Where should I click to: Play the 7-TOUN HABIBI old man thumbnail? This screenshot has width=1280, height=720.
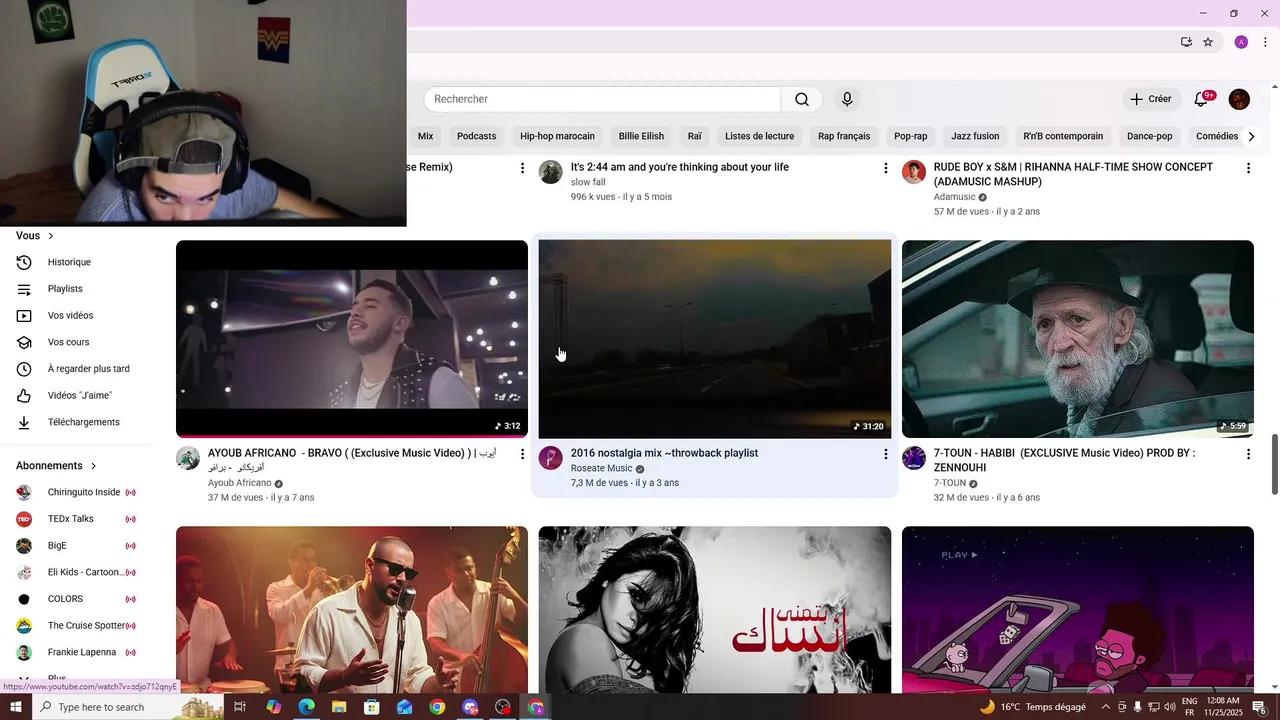click(1078, 339)
